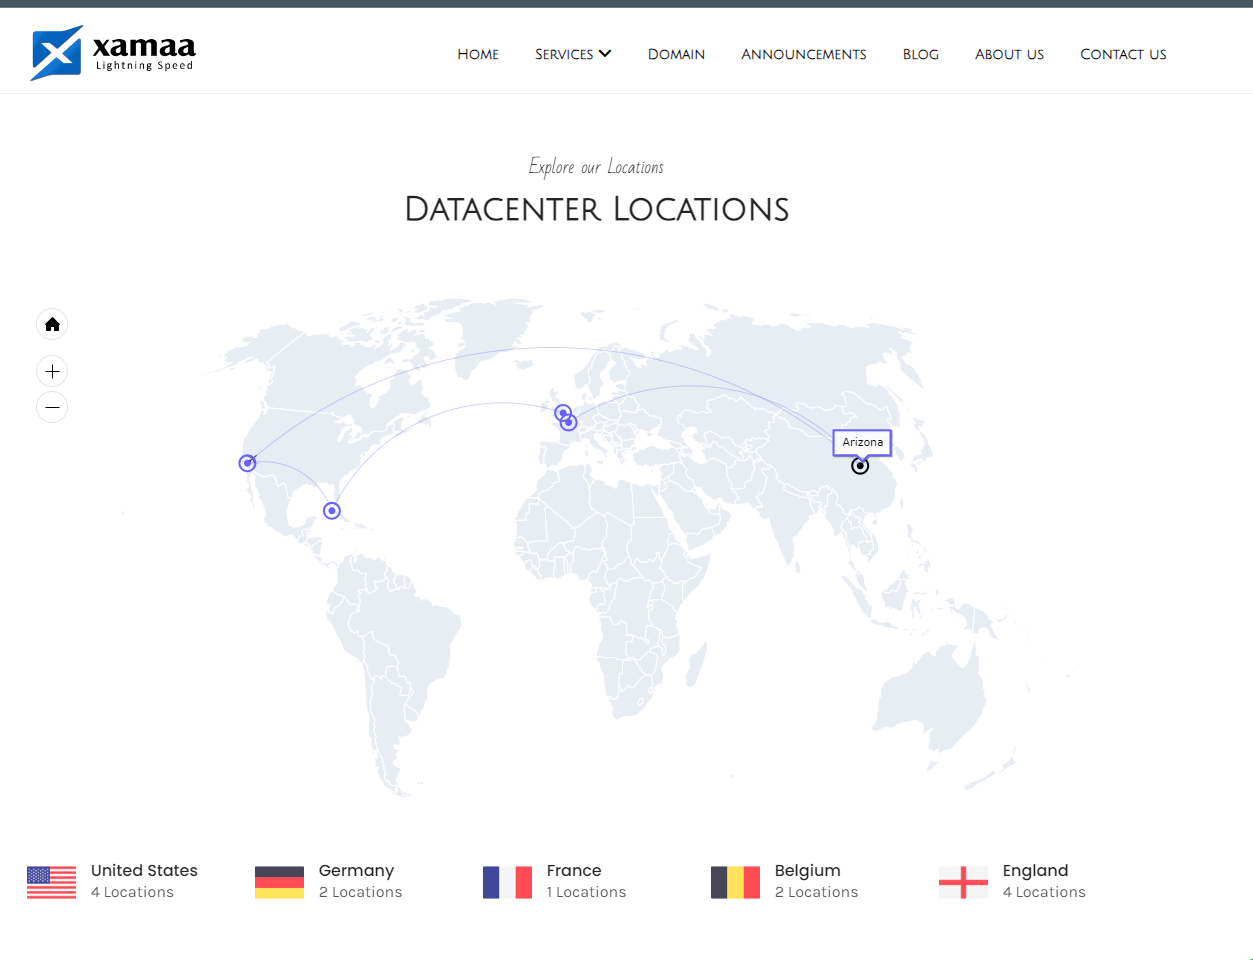
Task: Select the US west coast map marker
Action: (x=247, y=463)
